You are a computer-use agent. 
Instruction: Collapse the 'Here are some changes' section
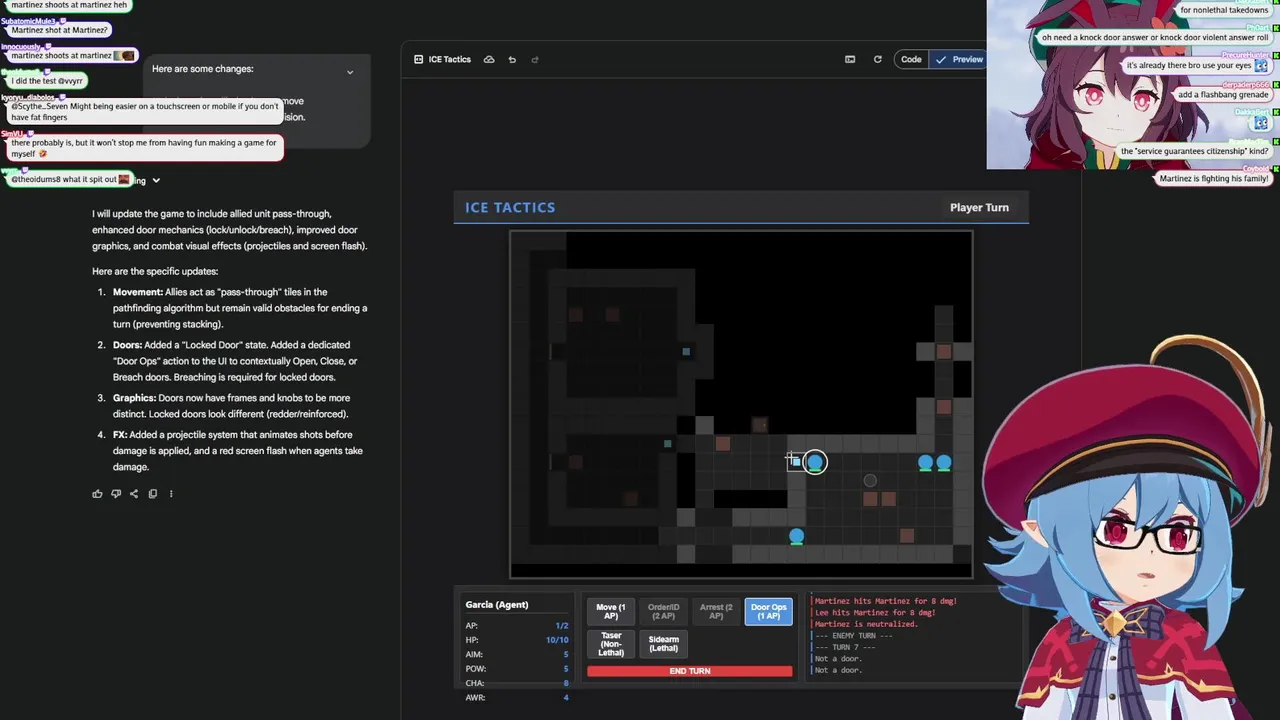tap(350, 72)
